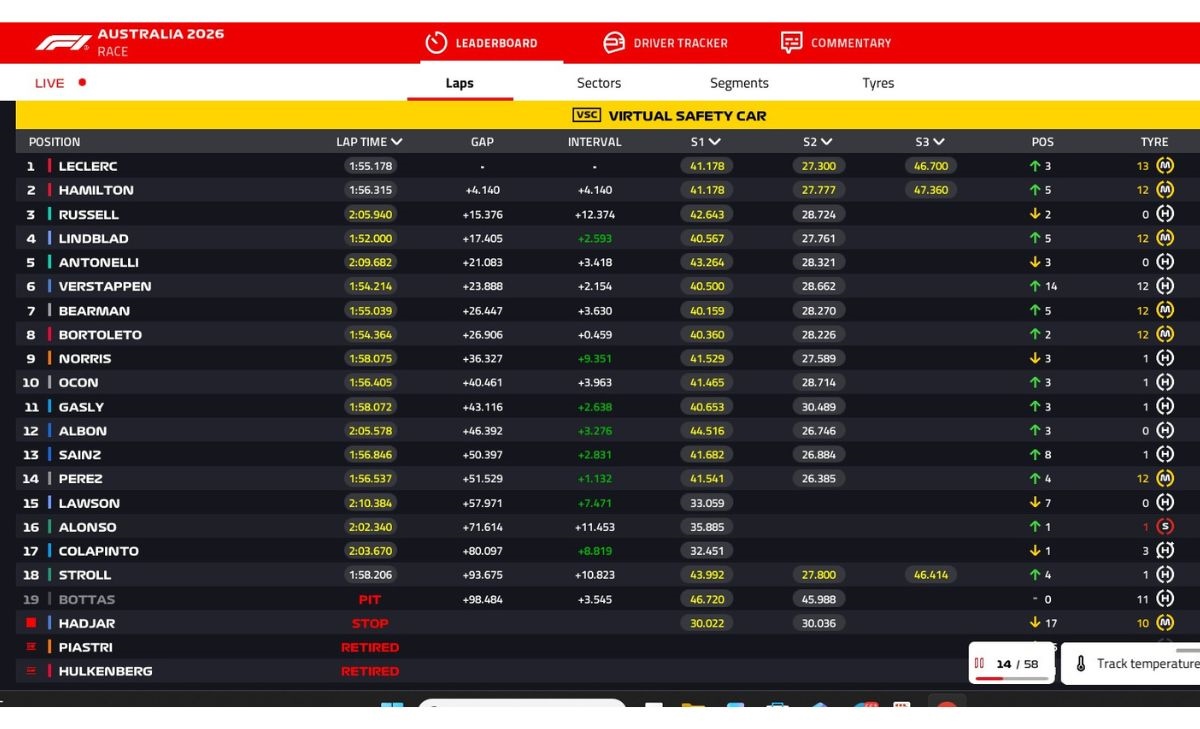Image resolution: width=1200 pixels, height=729 pixels.
Task: Select driver name HAMILTON in the leaderboard
Action: click(96, 190)
